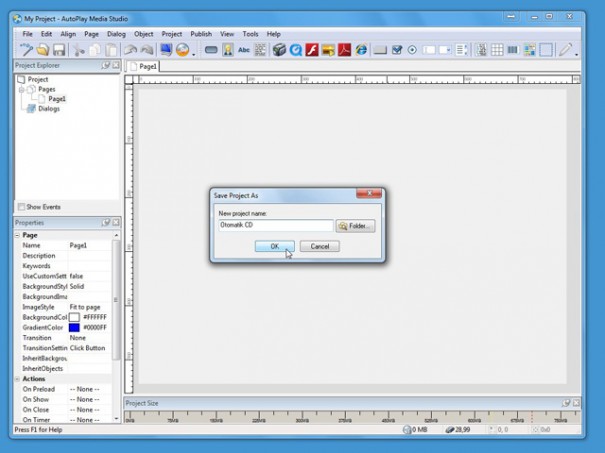
Task: Open the Publish icon dropdown arrow
Action: [x=194, y=54]
